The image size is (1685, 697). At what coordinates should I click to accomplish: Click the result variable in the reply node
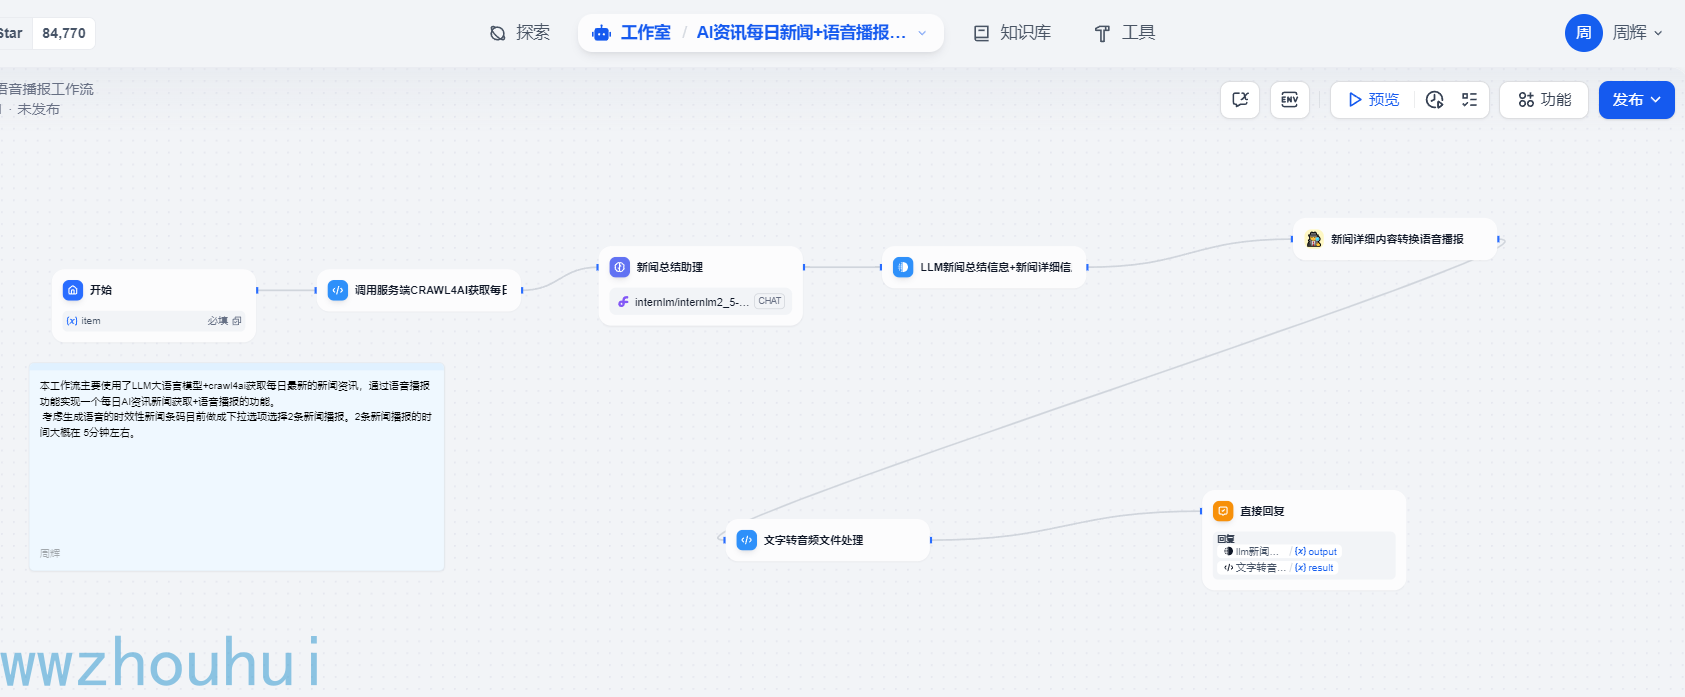pyautogui.click(x=1314, y=568)
